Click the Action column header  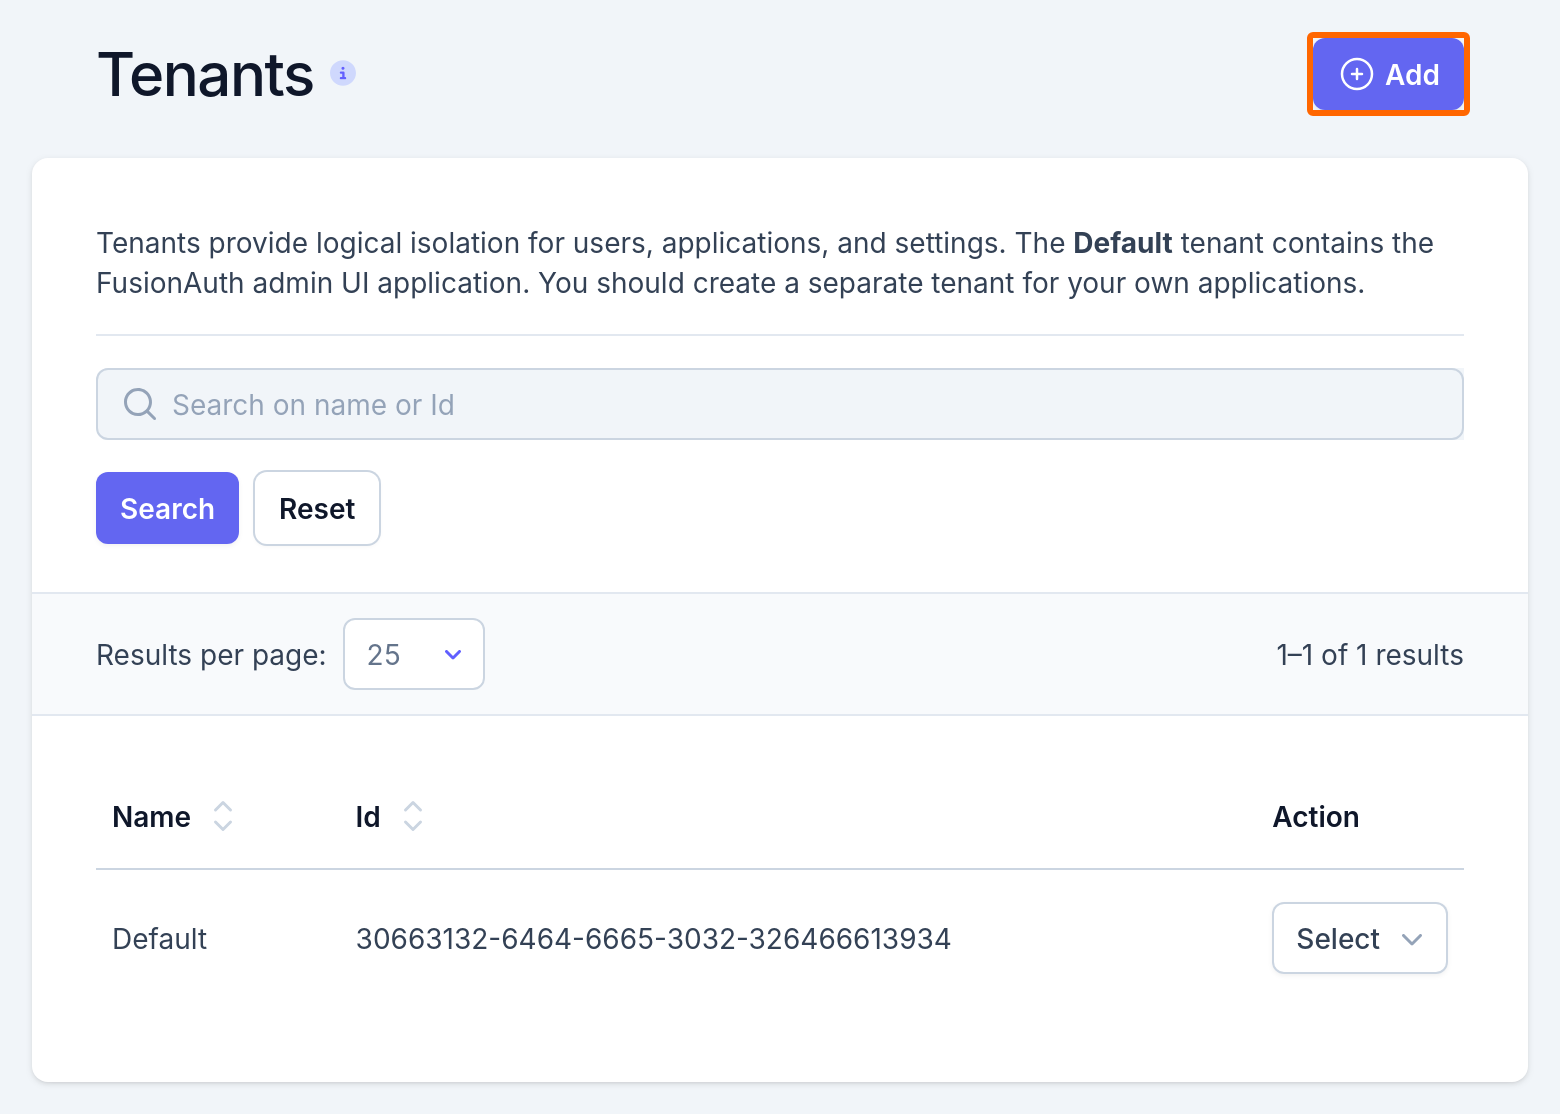click(x=1316, y=817)
